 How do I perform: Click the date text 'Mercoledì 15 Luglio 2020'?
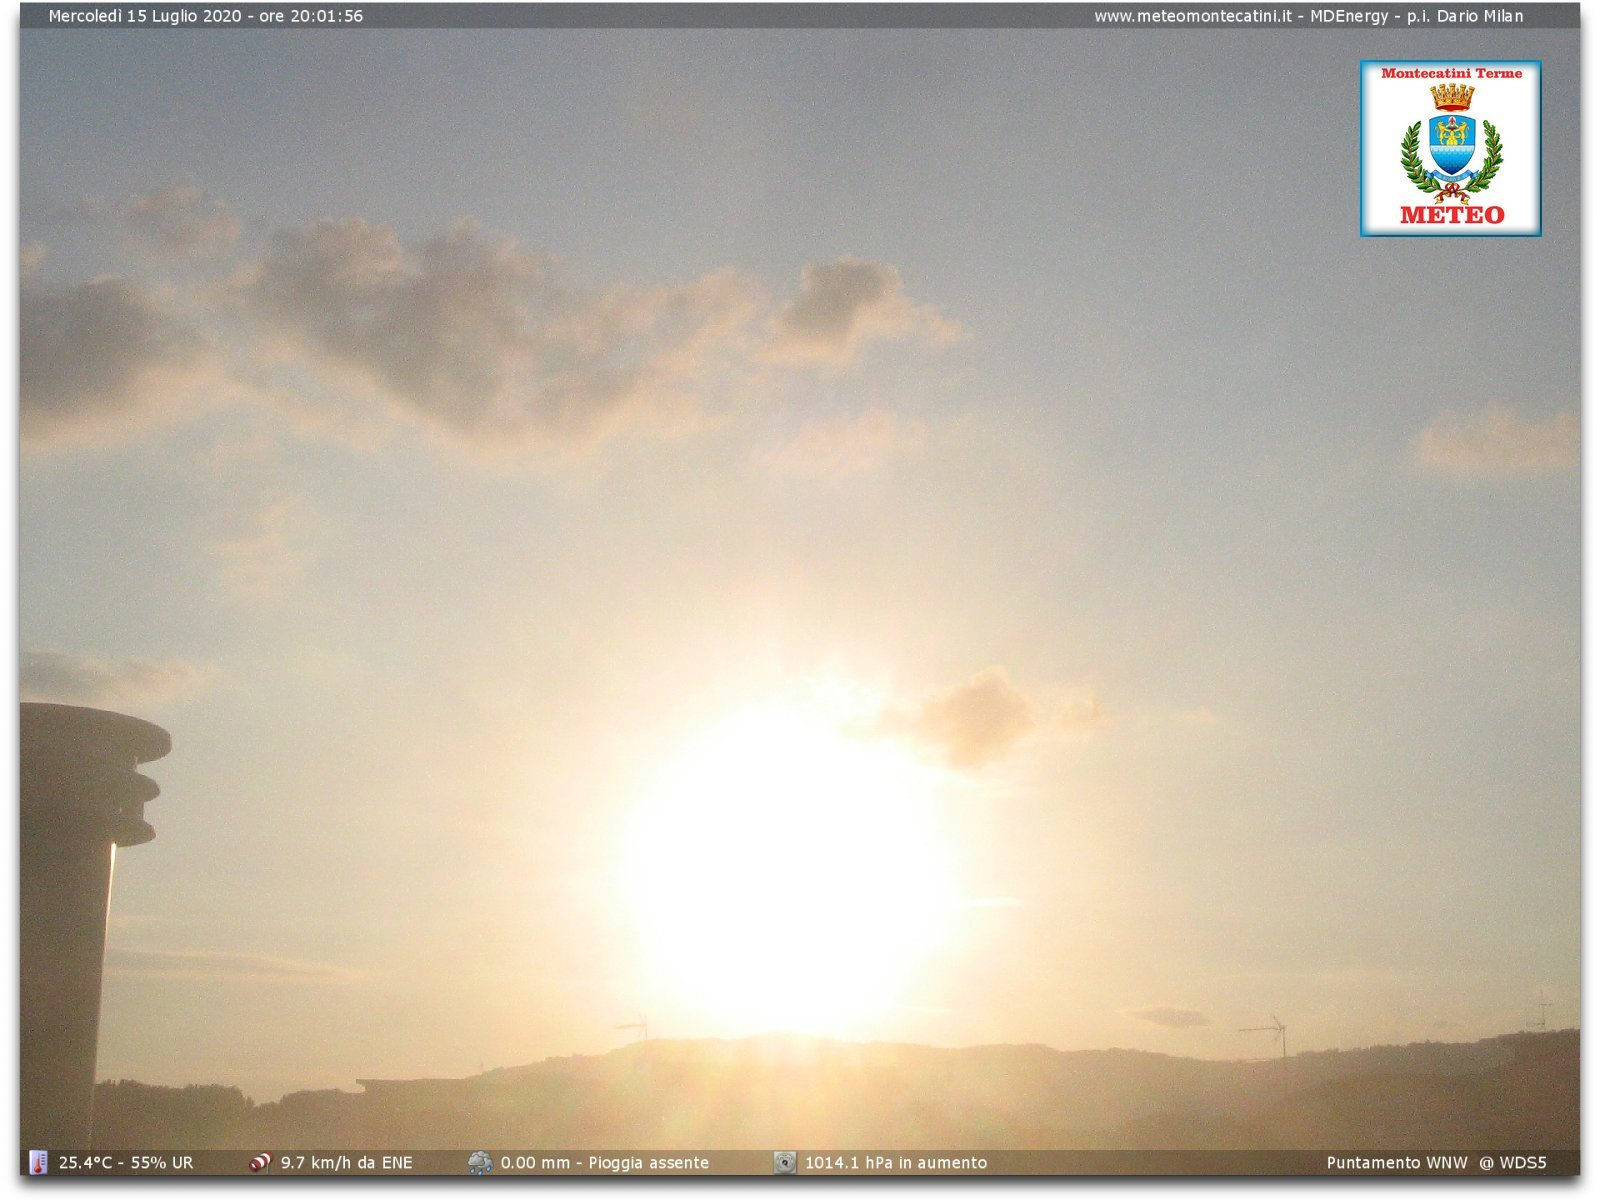pyautogui.click(x=145, y=16)
